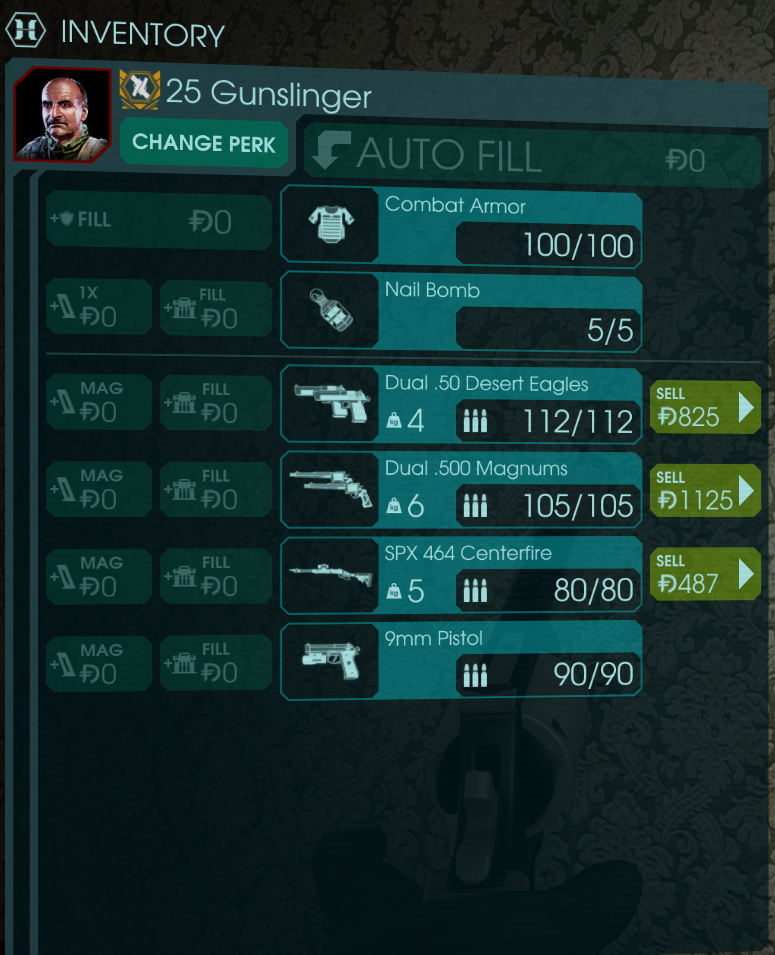Fill ammo for Dual .50 Desert Eagles
The image size is (775, 955).
(x=216, y=403)
